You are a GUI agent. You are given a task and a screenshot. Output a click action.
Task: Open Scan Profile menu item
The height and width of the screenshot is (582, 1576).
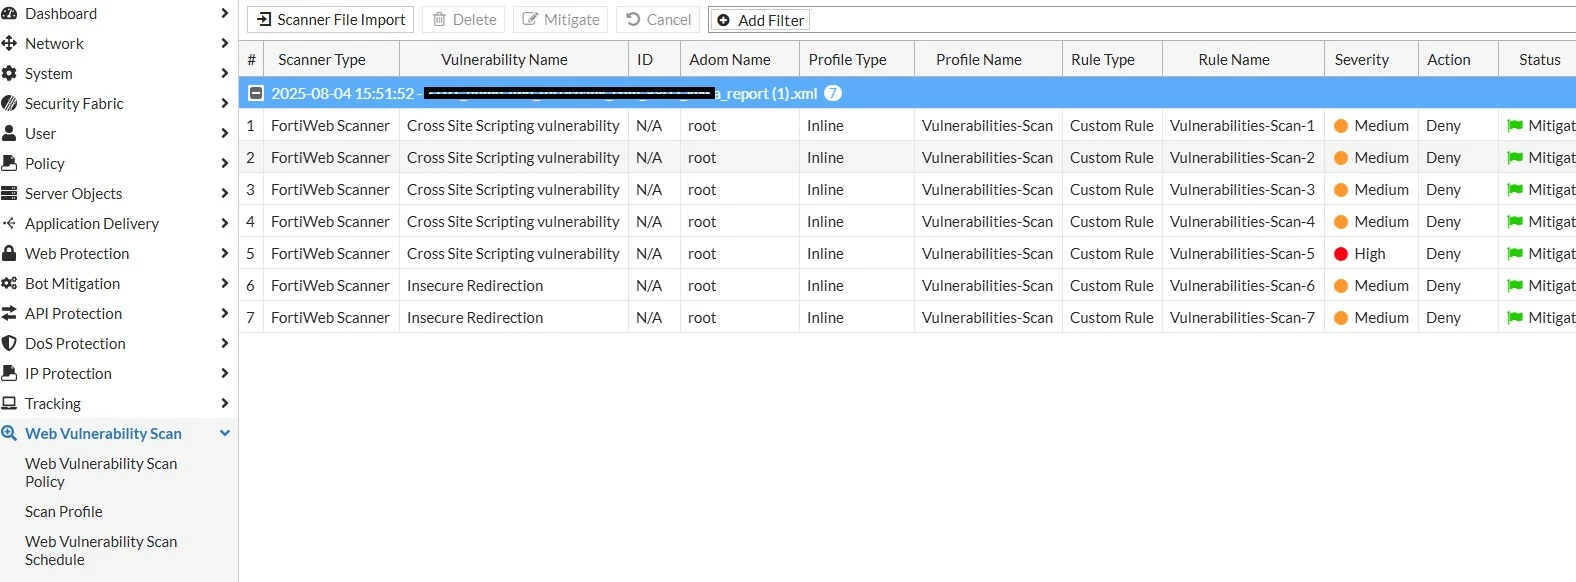(64, 512)
